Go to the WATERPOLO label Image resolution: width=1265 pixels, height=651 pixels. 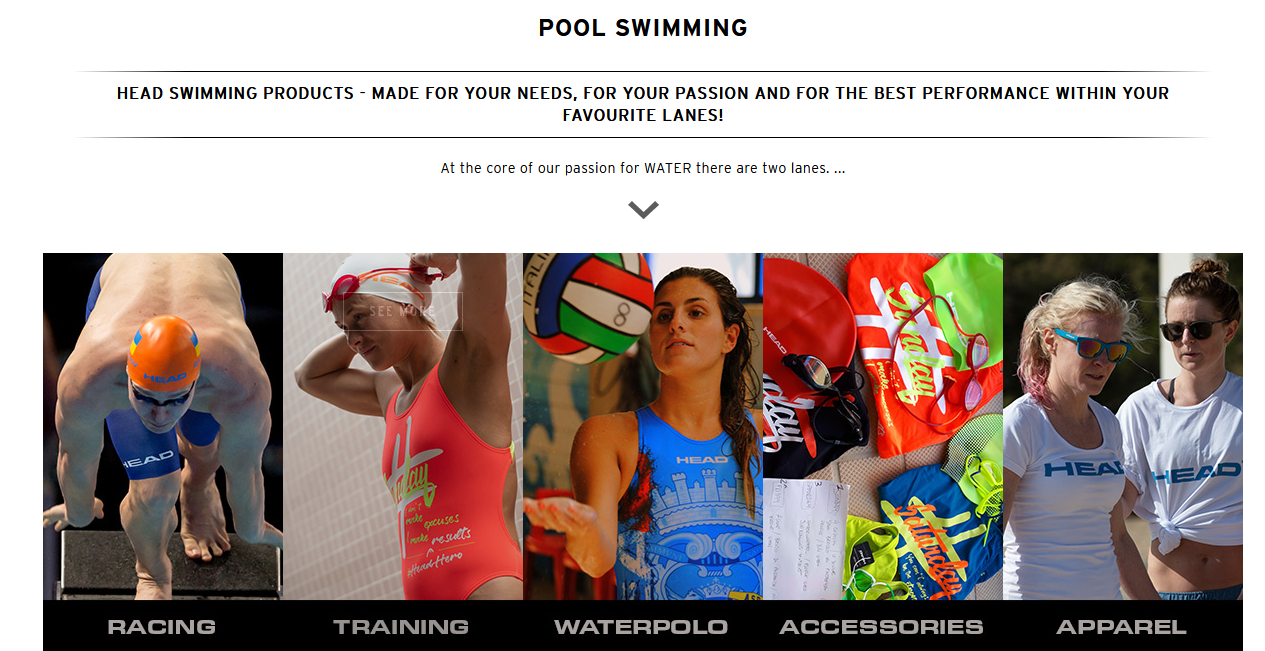click(641, 627)
